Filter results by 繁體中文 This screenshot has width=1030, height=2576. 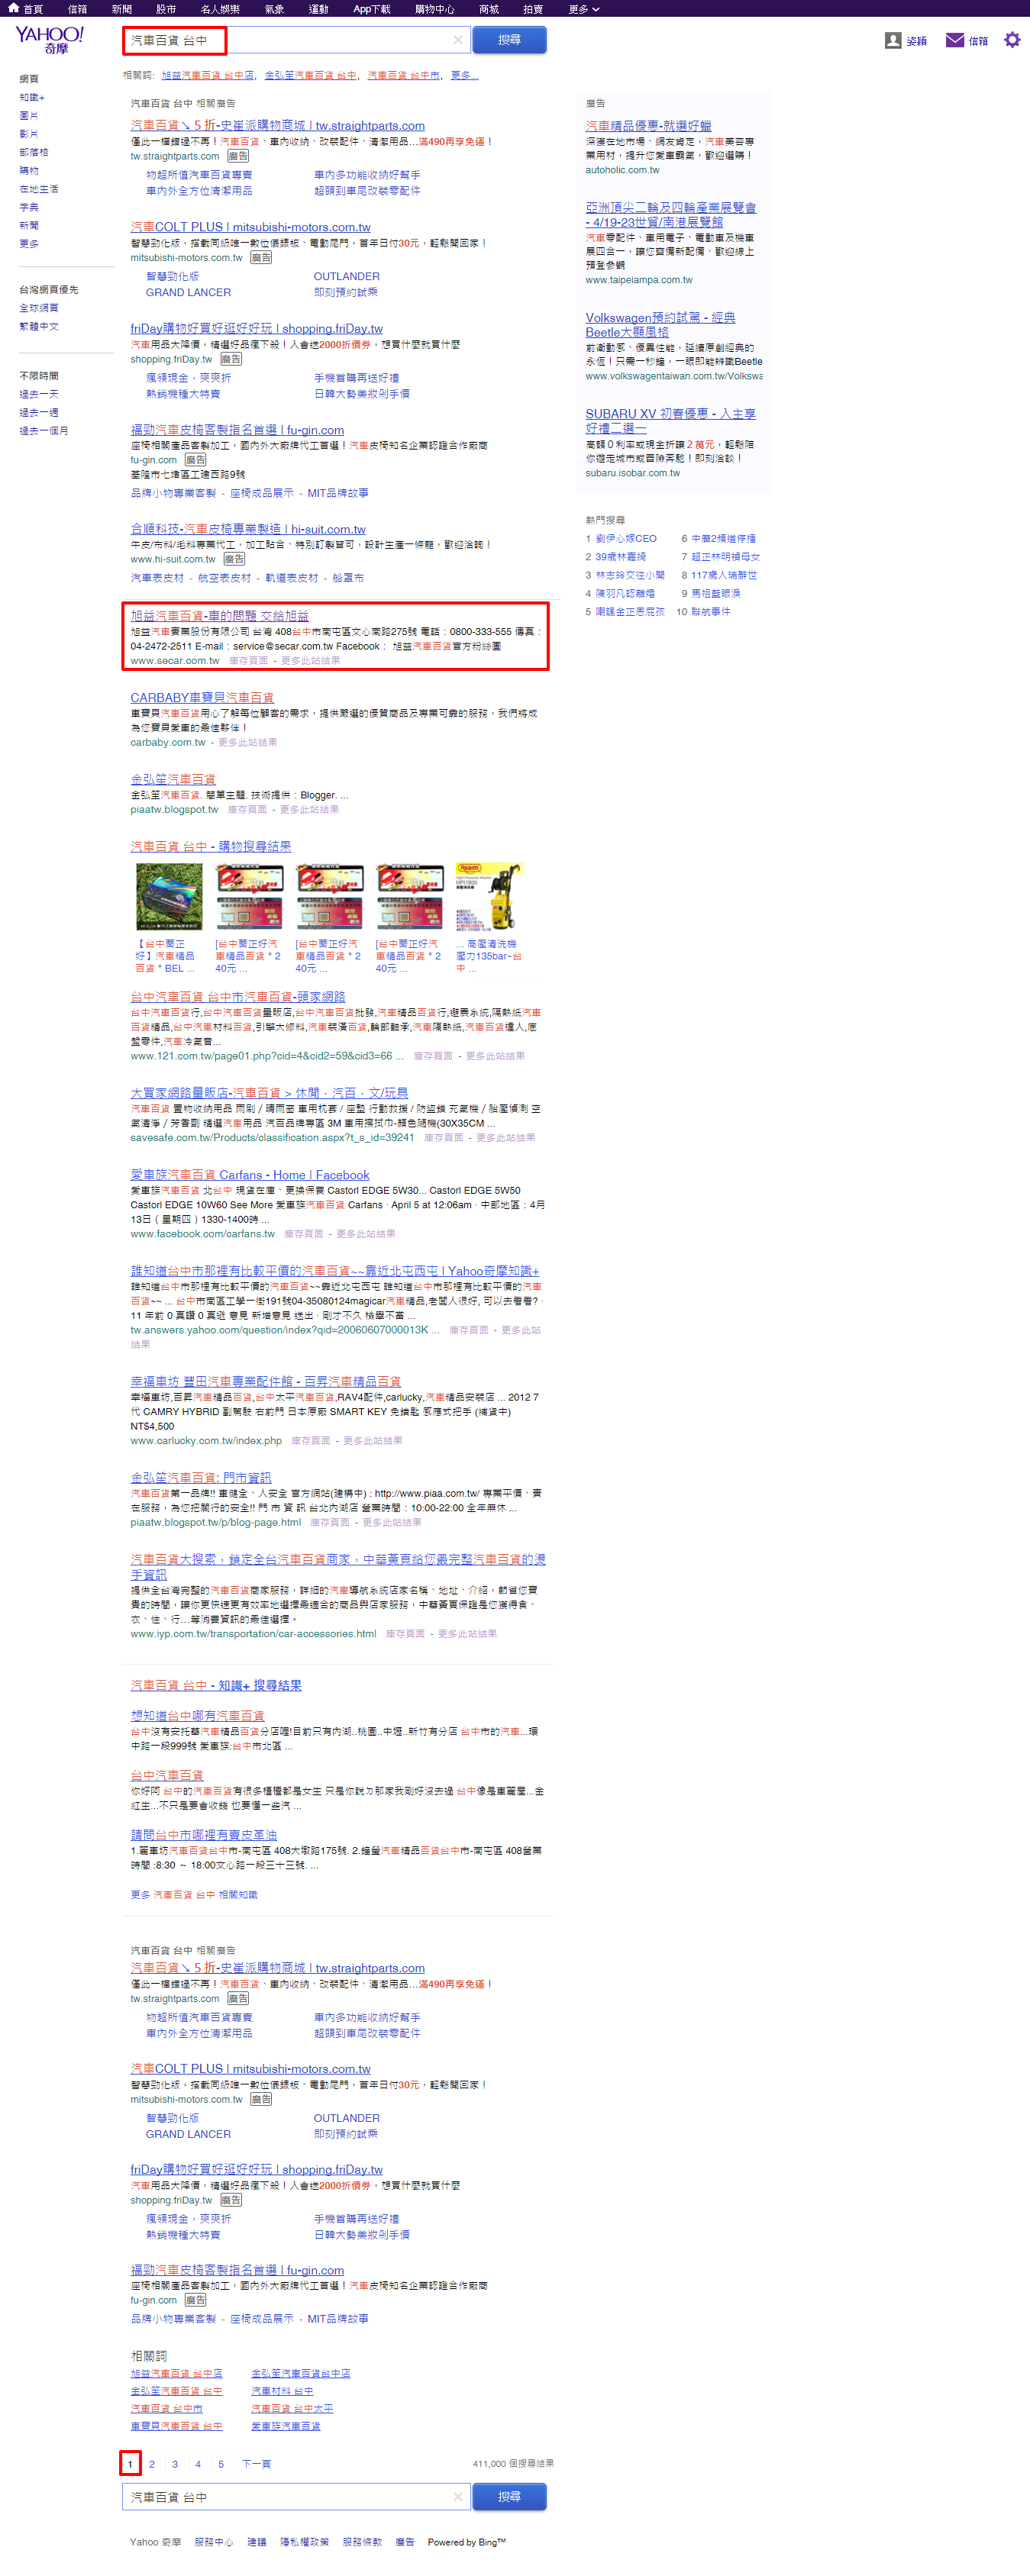[x=39, y=326]
